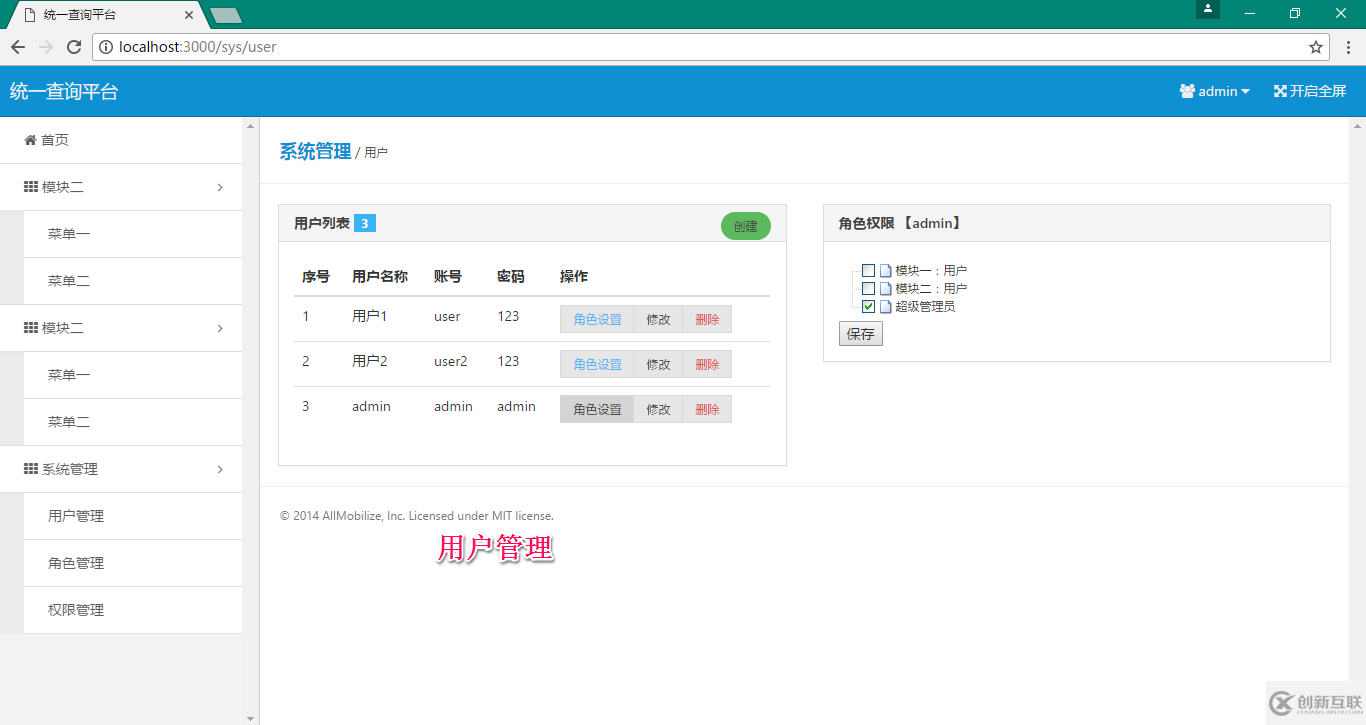
Task: Click the 开启全屏 fullscreen icon
Action: (1281, 91)
